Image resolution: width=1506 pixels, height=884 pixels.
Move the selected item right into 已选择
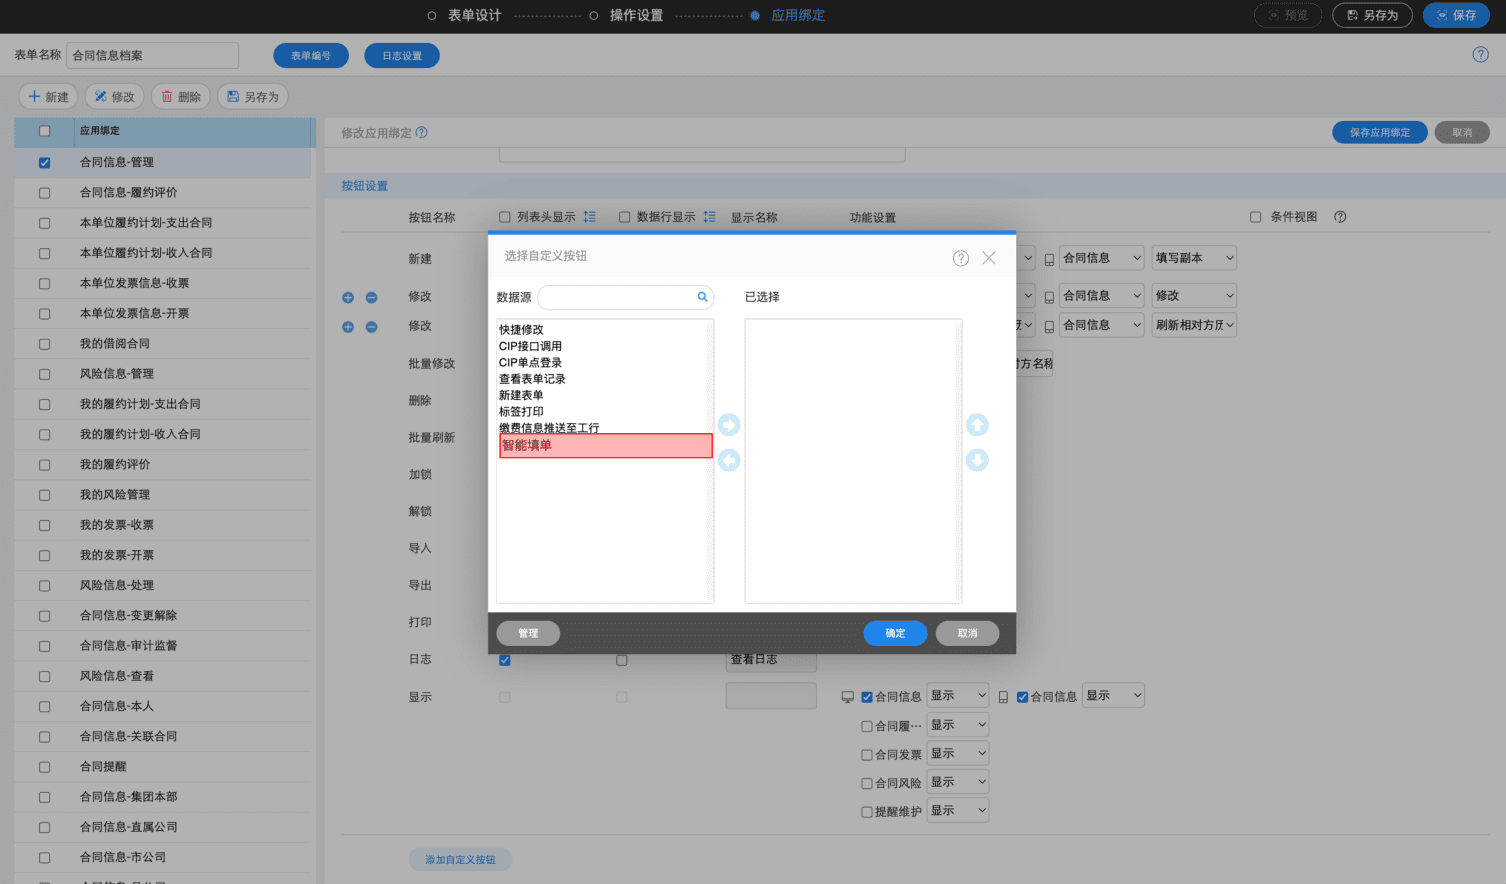[x=729, y=425]
